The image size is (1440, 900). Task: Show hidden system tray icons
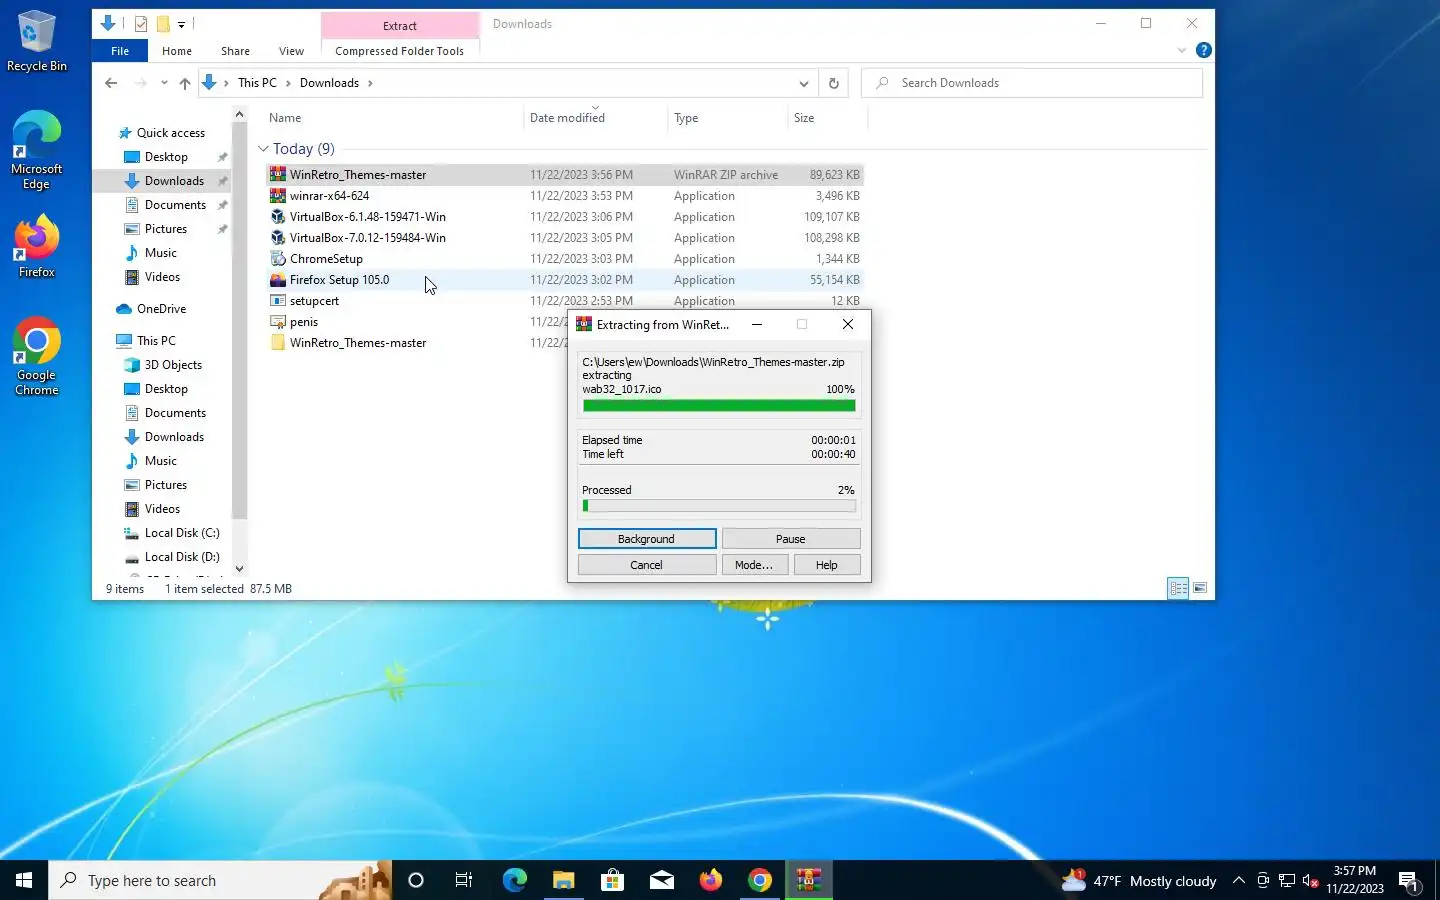pos(1238,881)
